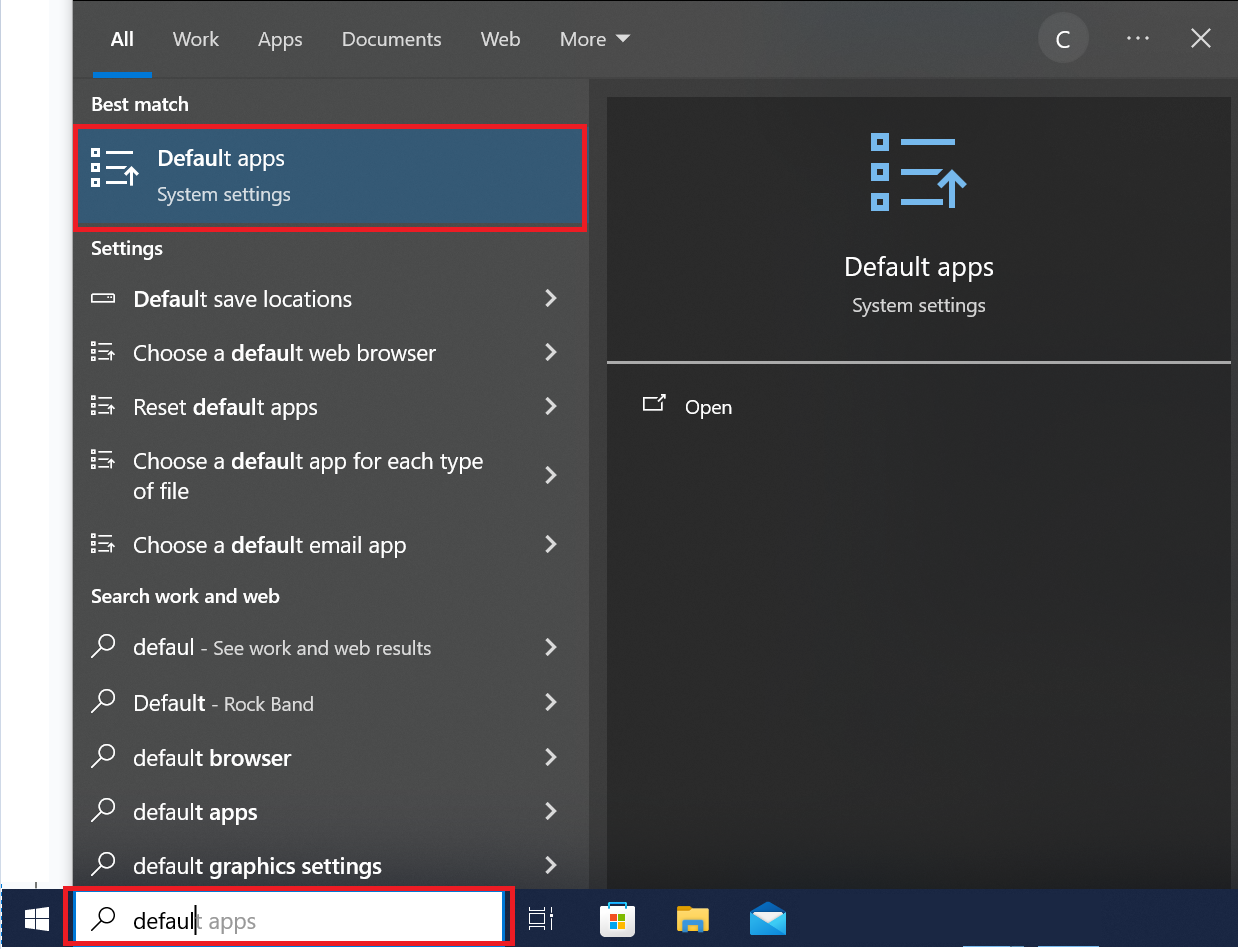Screen dimensions: 1240x949
Task: Click magnifier icon beside default graphics settings
Action: [103, 864]
